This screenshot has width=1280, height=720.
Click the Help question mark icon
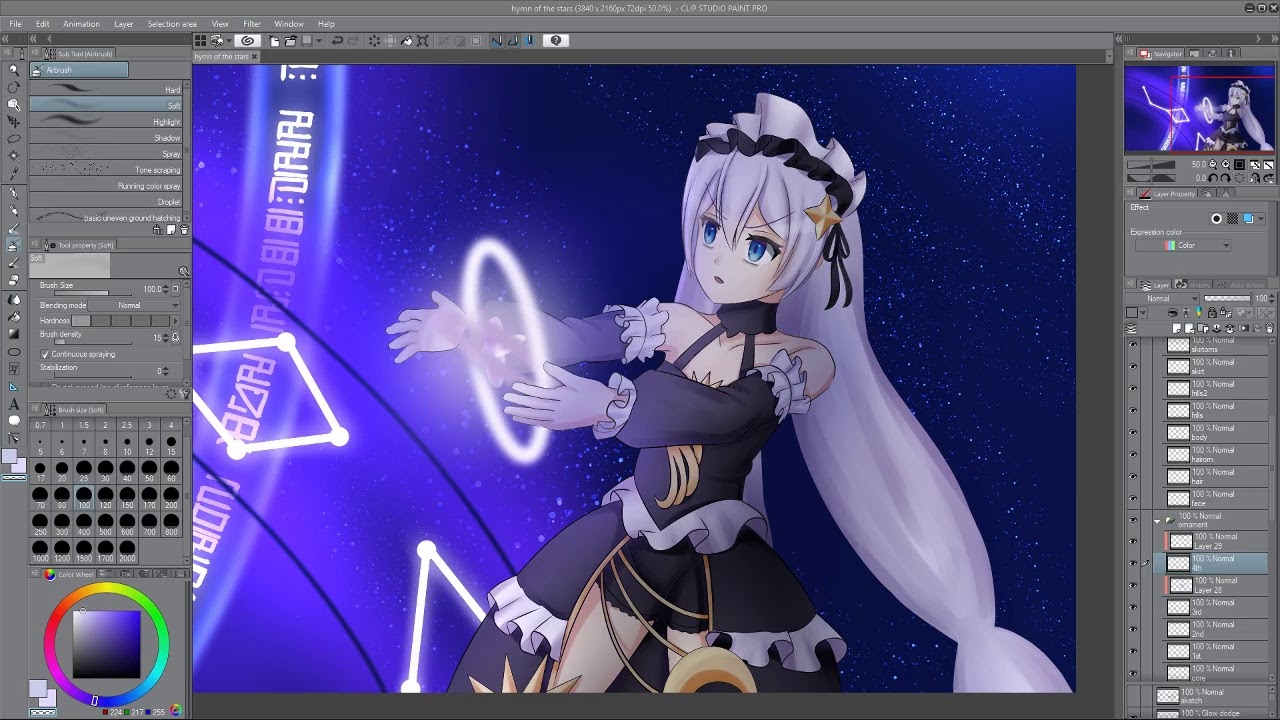[556, 40]
